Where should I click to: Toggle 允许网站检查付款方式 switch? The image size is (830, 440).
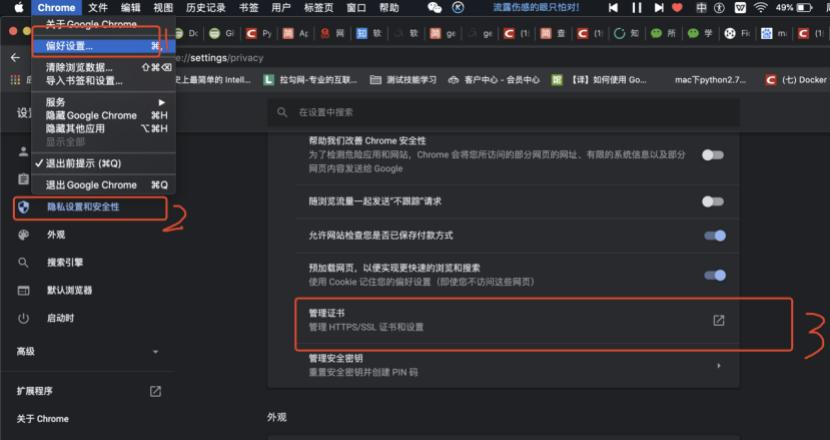[715, 236]
